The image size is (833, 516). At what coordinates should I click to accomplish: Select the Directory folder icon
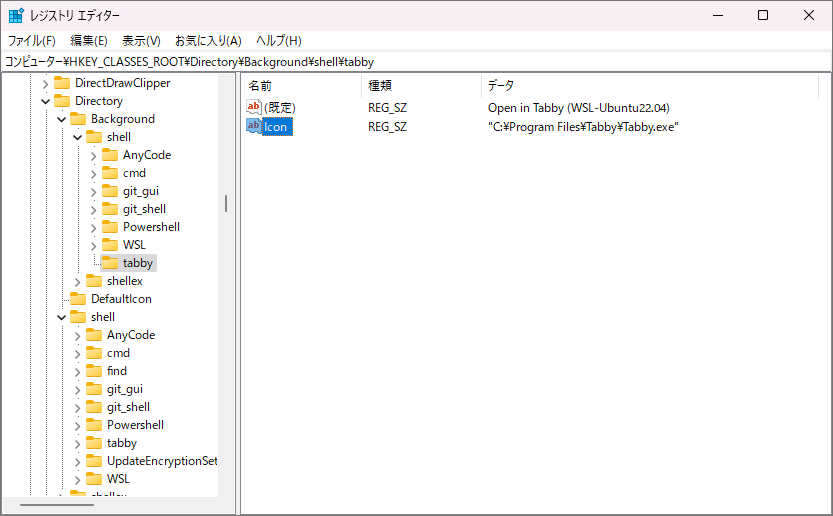[62, 101]
